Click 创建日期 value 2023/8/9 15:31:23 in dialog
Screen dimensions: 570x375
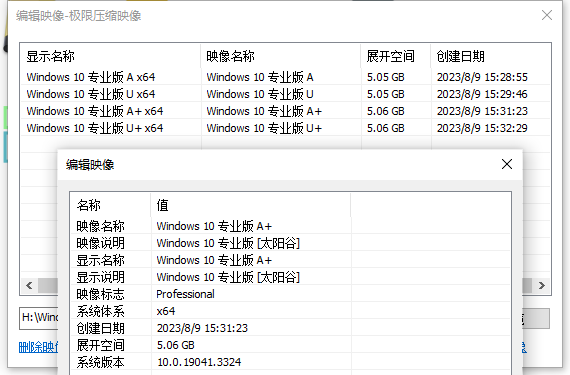click(x=202, y=328)
